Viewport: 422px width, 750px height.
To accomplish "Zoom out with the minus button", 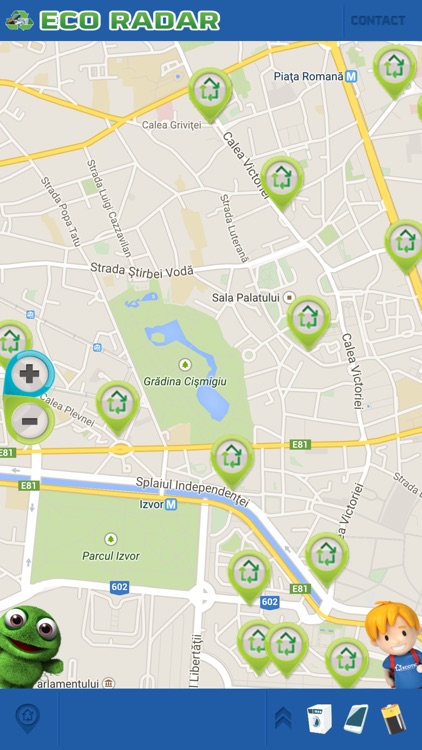I will click(30, 421).
